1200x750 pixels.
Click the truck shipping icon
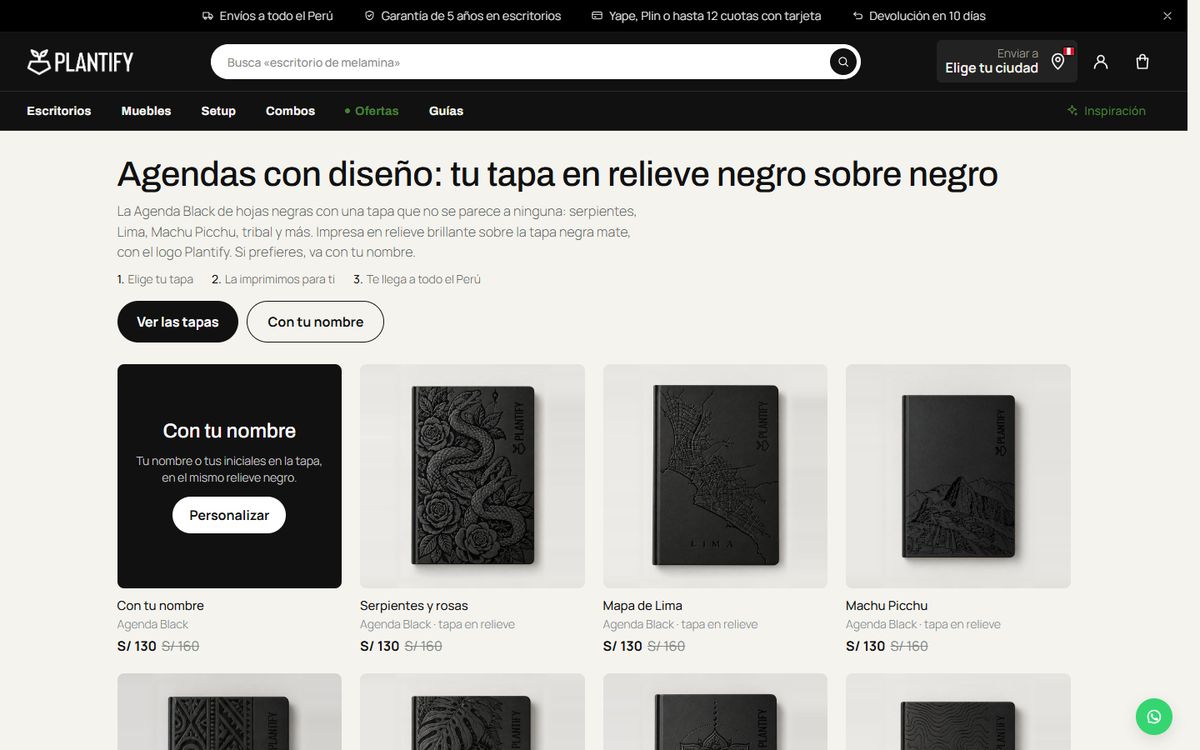click(207, 16)
